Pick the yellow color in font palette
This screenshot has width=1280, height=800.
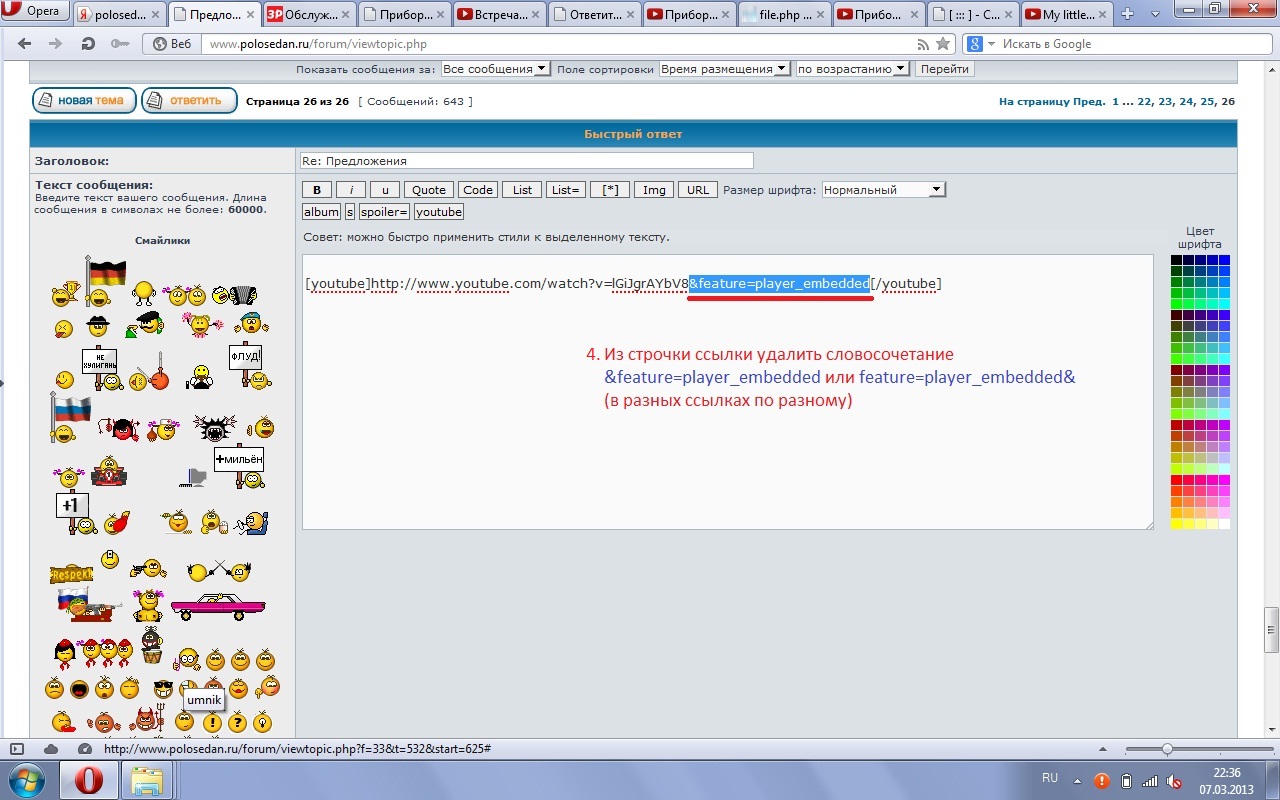pyautogui.click(x=1177, y=523)
